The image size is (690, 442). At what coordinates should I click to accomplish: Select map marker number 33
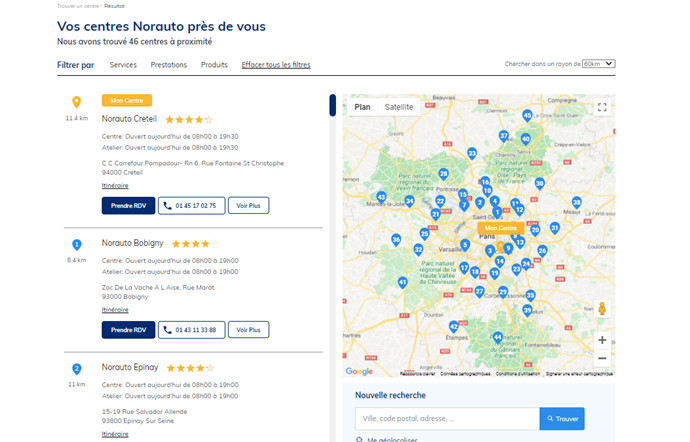click(472, 154)
